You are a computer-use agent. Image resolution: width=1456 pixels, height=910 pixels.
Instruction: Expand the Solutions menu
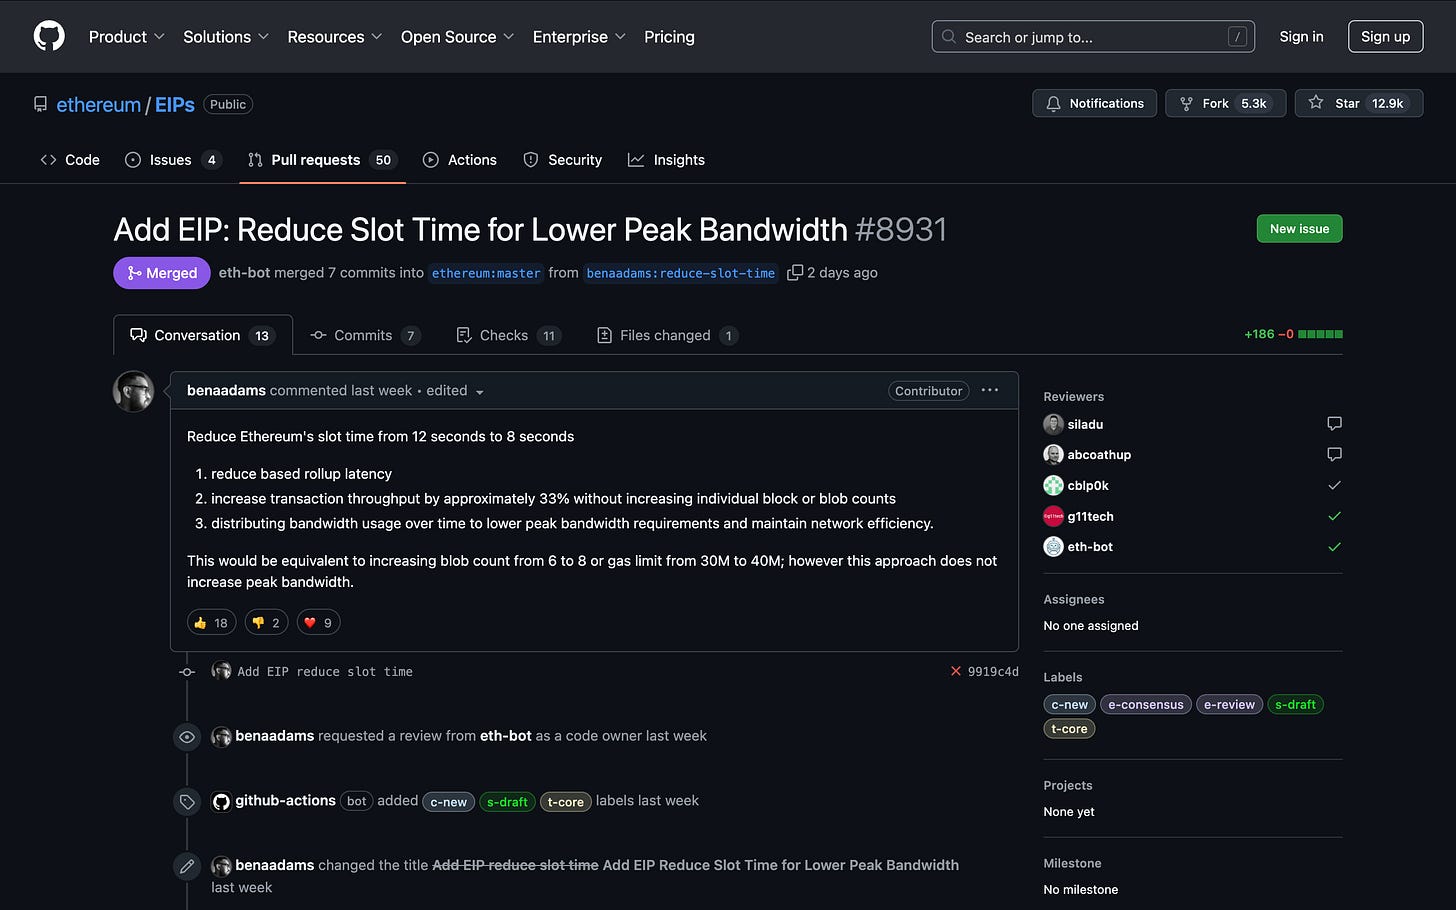(226, 37)
